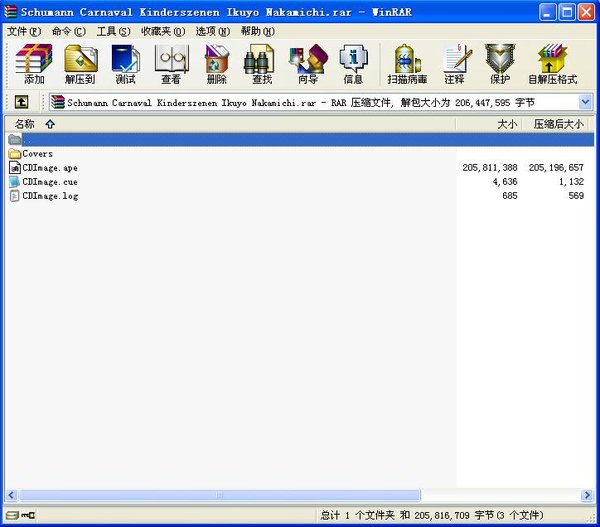Image resolution: width=600 pixels, height=527 pixels.
Task: Click the size value 205,811,388
Action: (x=490, y=168)
